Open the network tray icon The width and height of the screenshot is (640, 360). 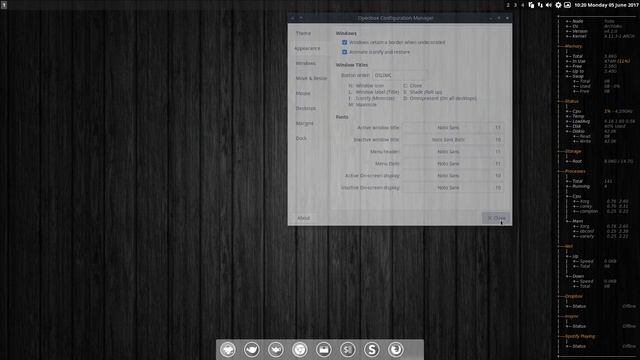click(540, 5)
